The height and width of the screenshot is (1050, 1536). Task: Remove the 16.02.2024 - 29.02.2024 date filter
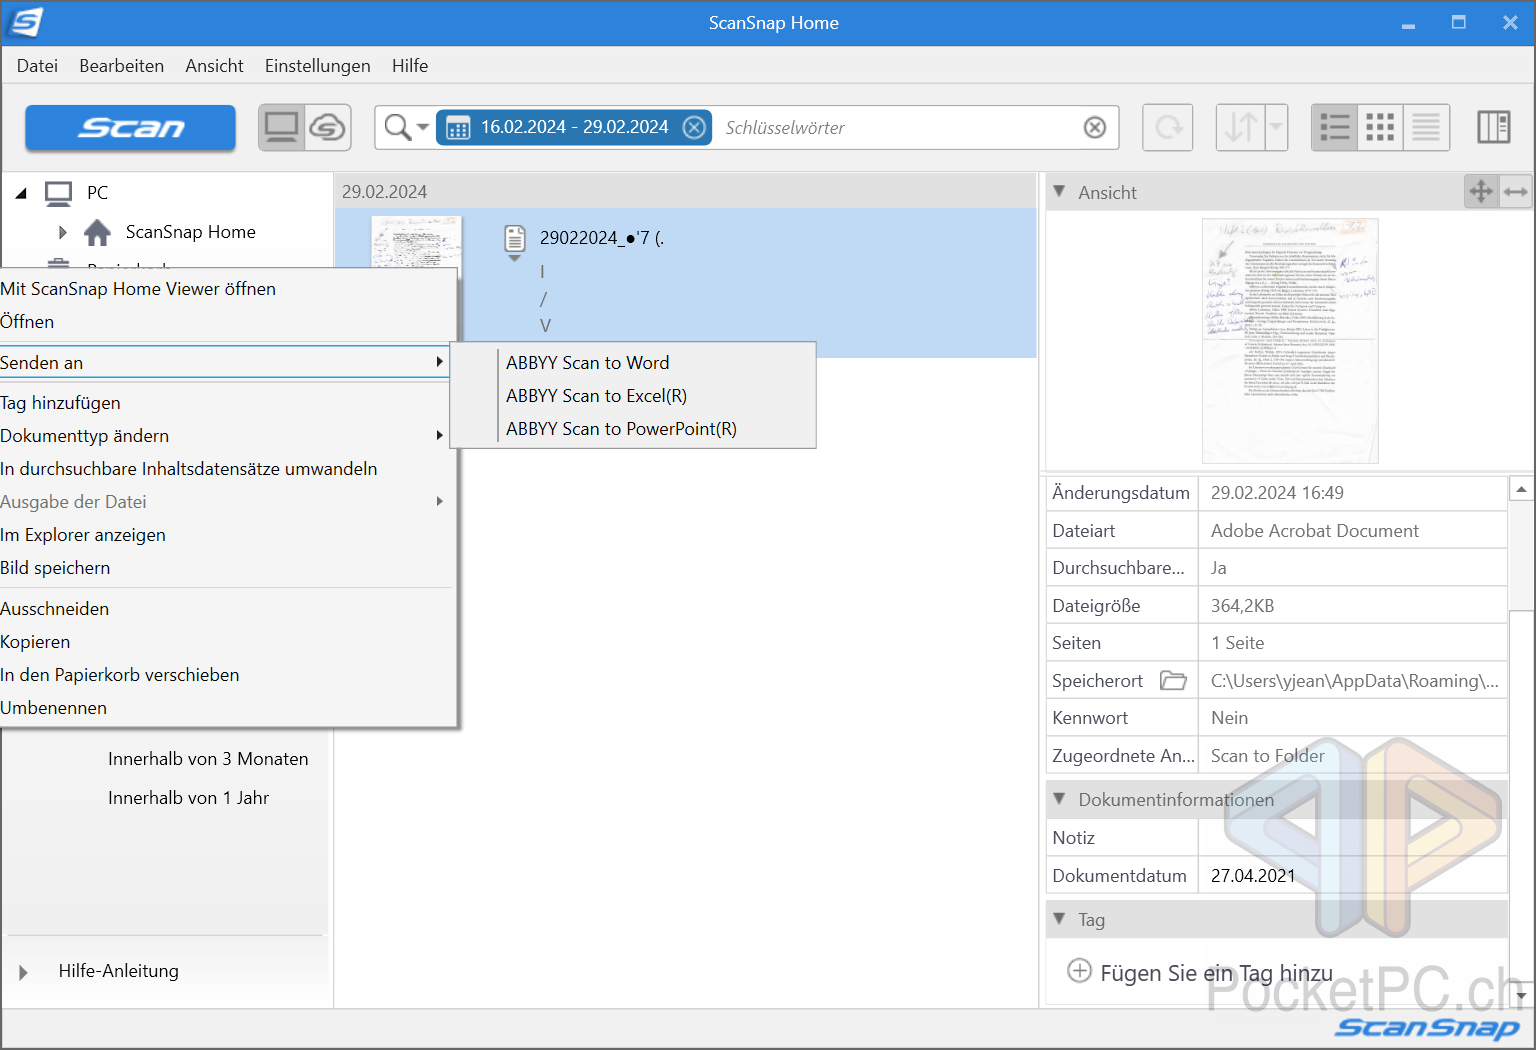[x=694, y=127]
